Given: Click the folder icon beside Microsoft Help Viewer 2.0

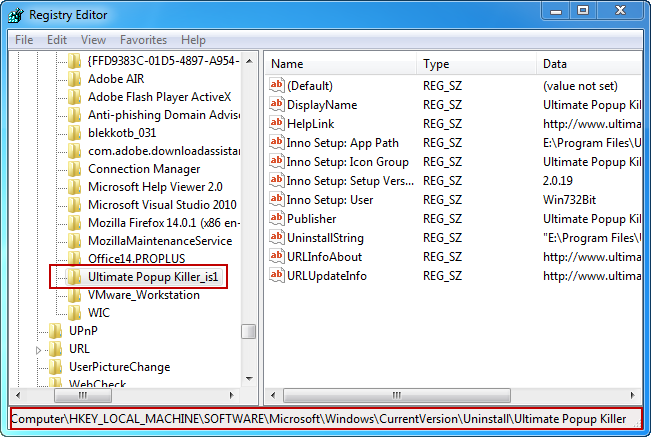Looking at the screenshot, I should pyautogui.click(x=74, y=187).
